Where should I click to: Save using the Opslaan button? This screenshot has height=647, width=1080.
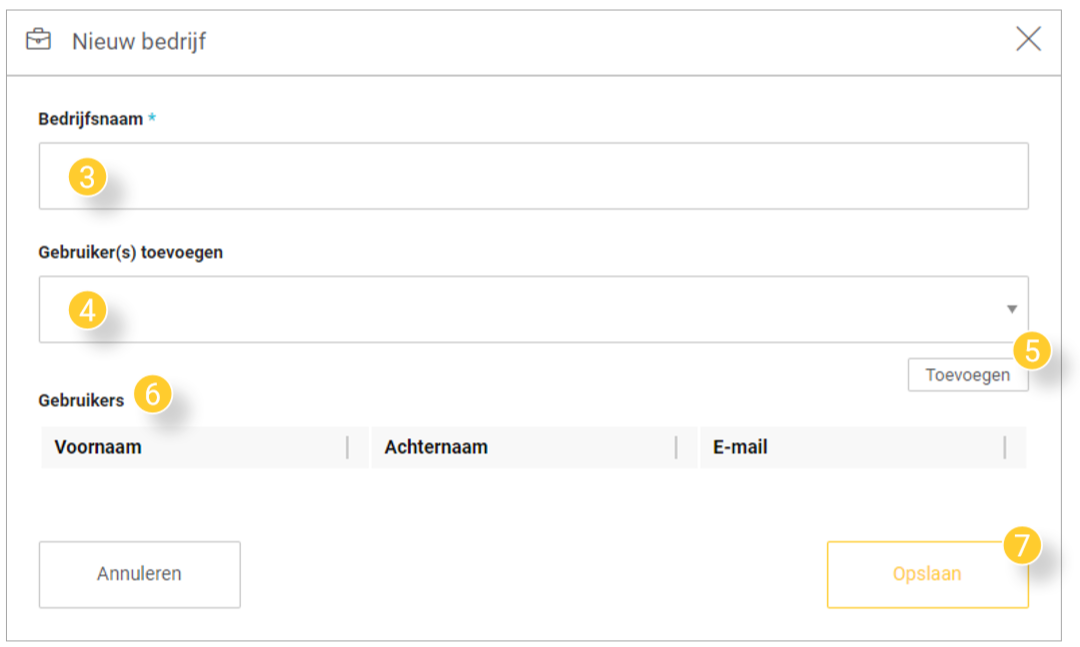click(x=926, y=574)
